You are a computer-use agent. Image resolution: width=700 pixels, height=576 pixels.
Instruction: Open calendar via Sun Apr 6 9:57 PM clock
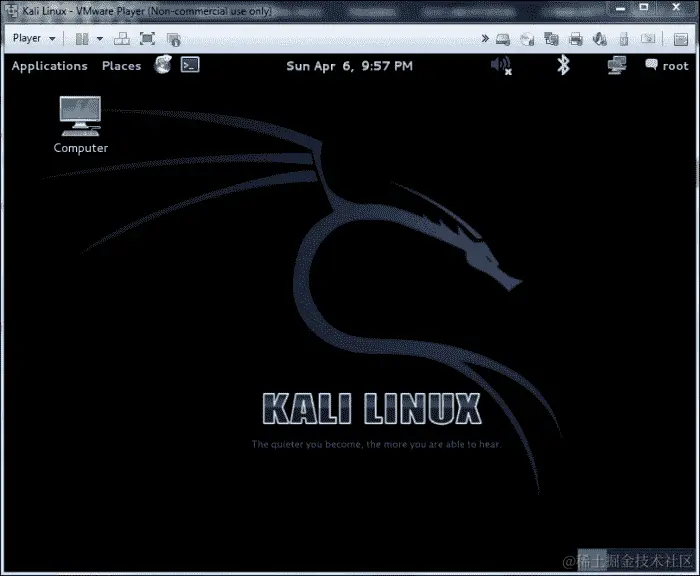click(x=350, y=66)
